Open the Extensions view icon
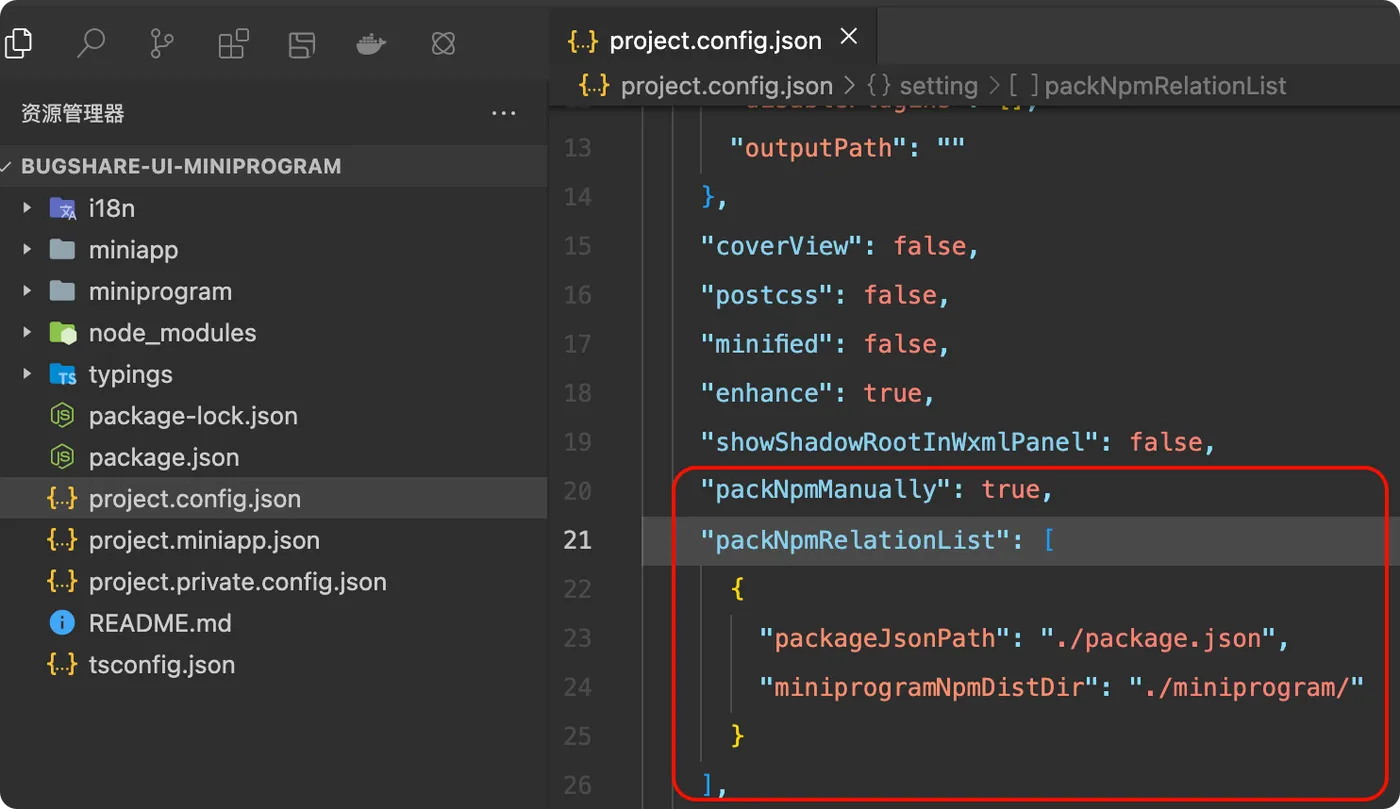 [233, 43]
